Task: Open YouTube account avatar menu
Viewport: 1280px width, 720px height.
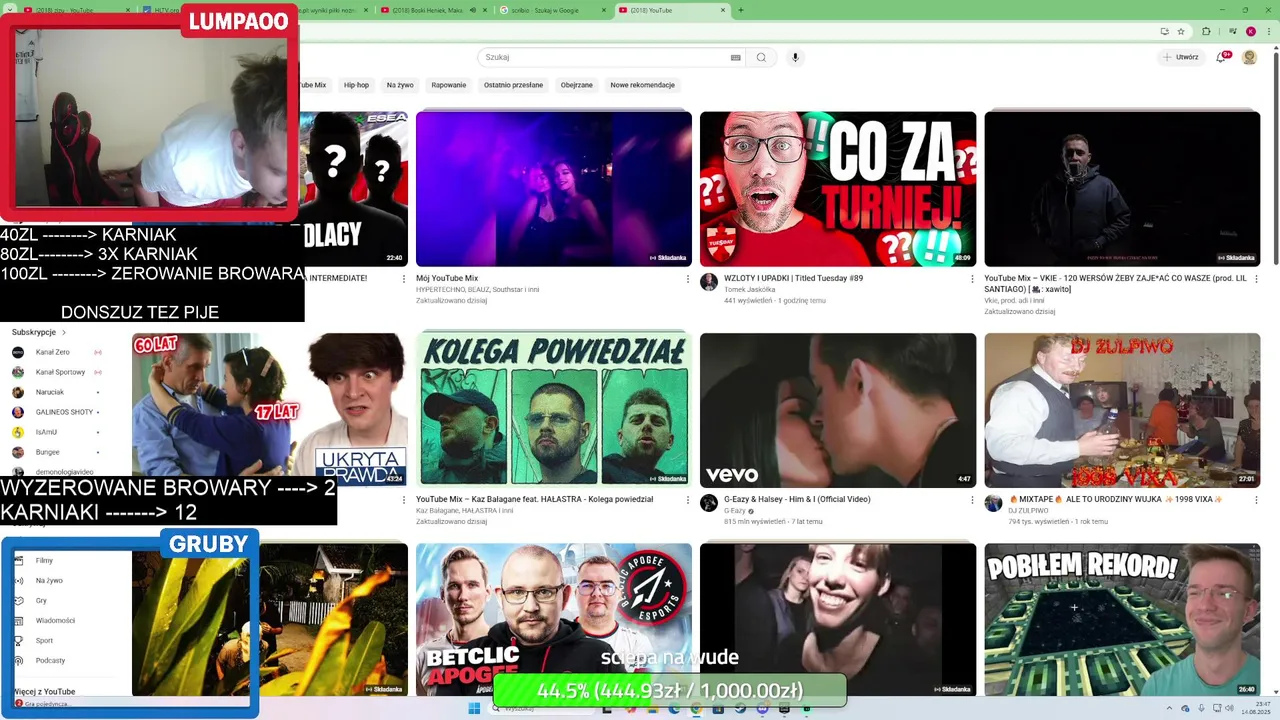Action: 1249,57
